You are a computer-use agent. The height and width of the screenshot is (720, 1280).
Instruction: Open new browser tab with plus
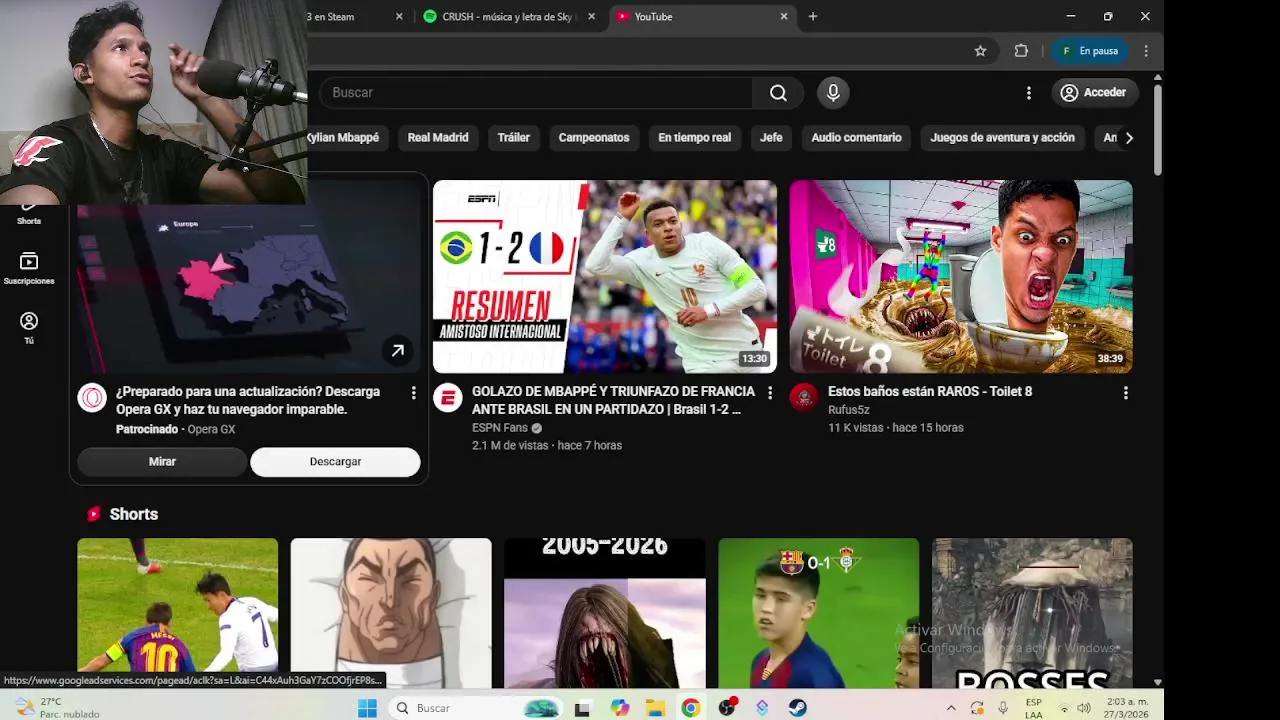812,17
